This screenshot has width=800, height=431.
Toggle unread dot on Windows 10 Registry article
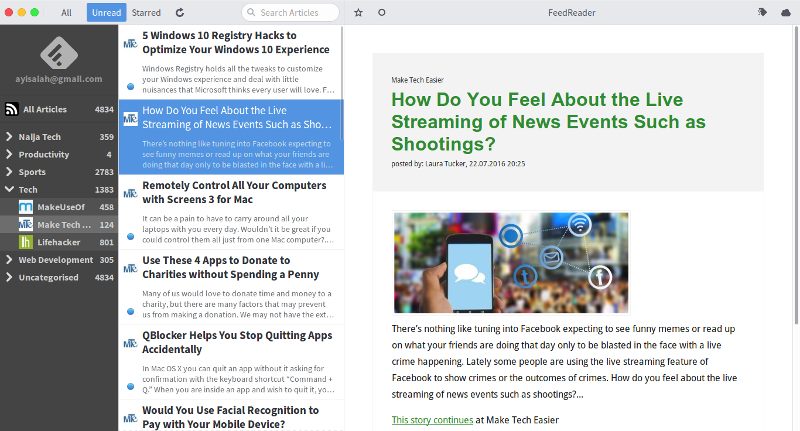coord(131,87)
